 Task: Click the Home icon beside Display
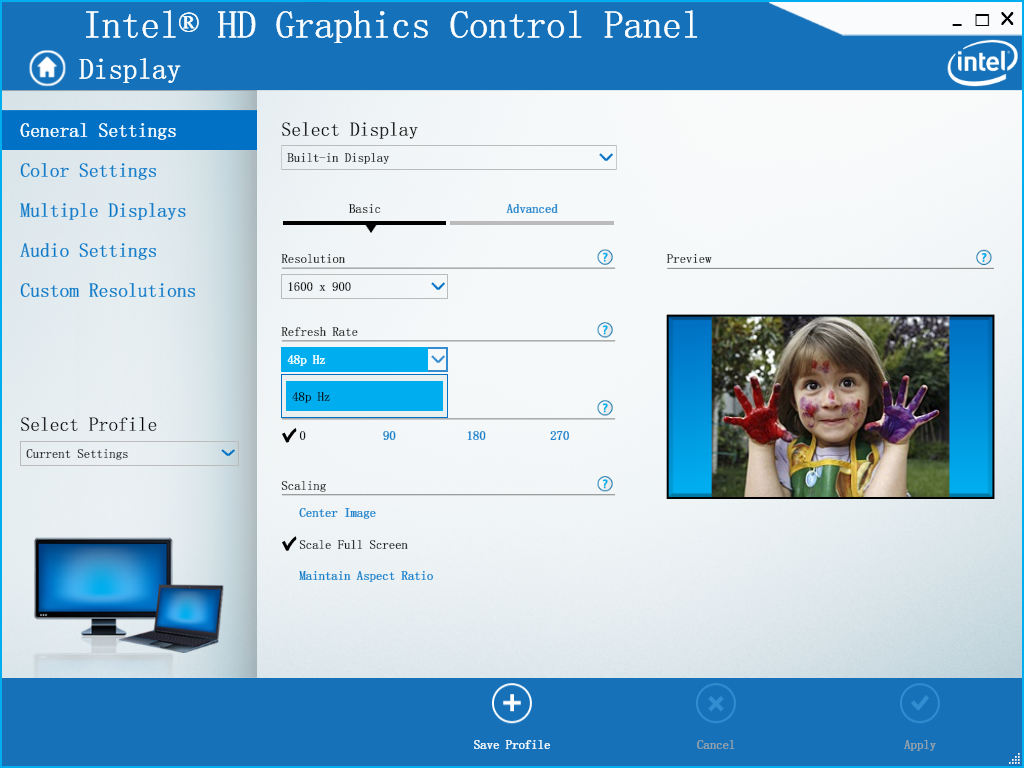pyautogui.click(x=46, y=68)
